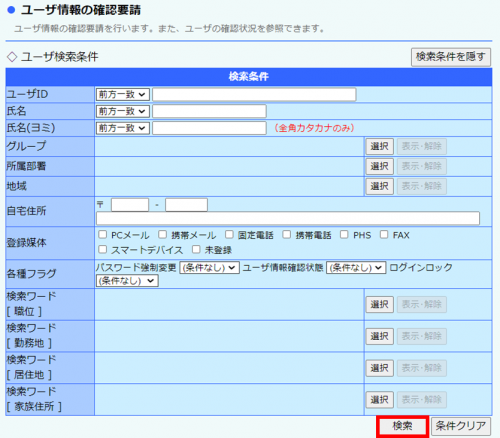The width and height of the screenshot is (500, 438).
Task: Open ユーザ情報確認状態 dropdown
Action: (x=356, y=268)
